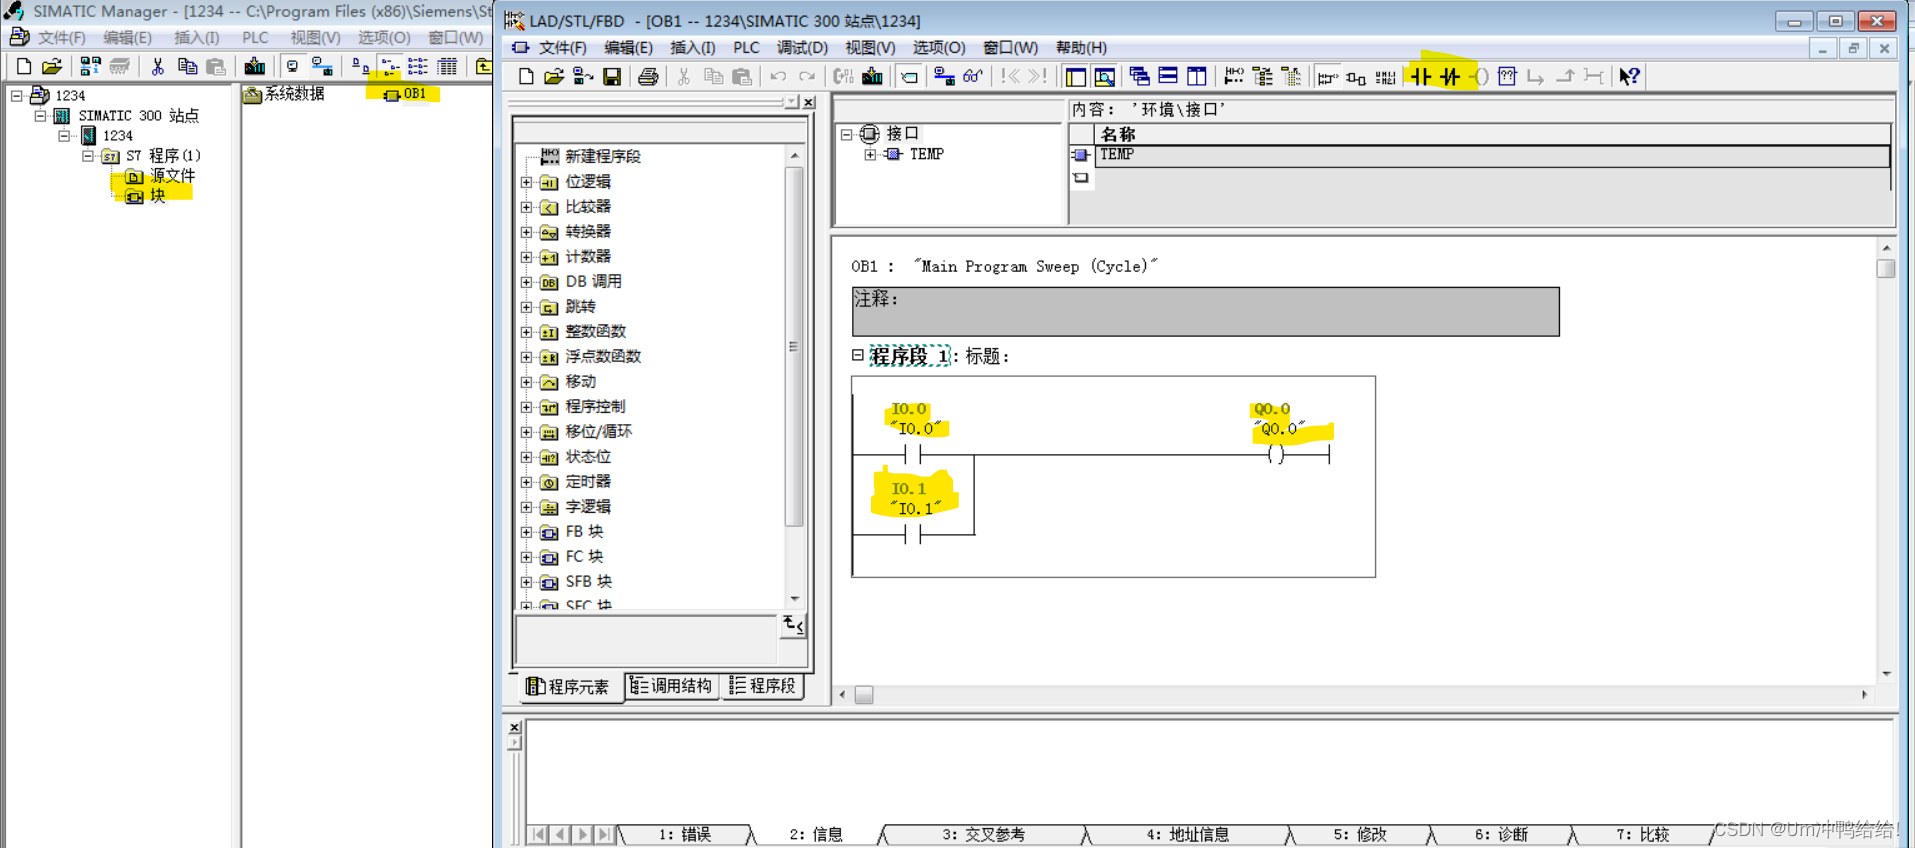Toggle the Overviews panel icon in LAD toolbar
This screenshot has width=1915, height=848.
[x=1076, y=77]
